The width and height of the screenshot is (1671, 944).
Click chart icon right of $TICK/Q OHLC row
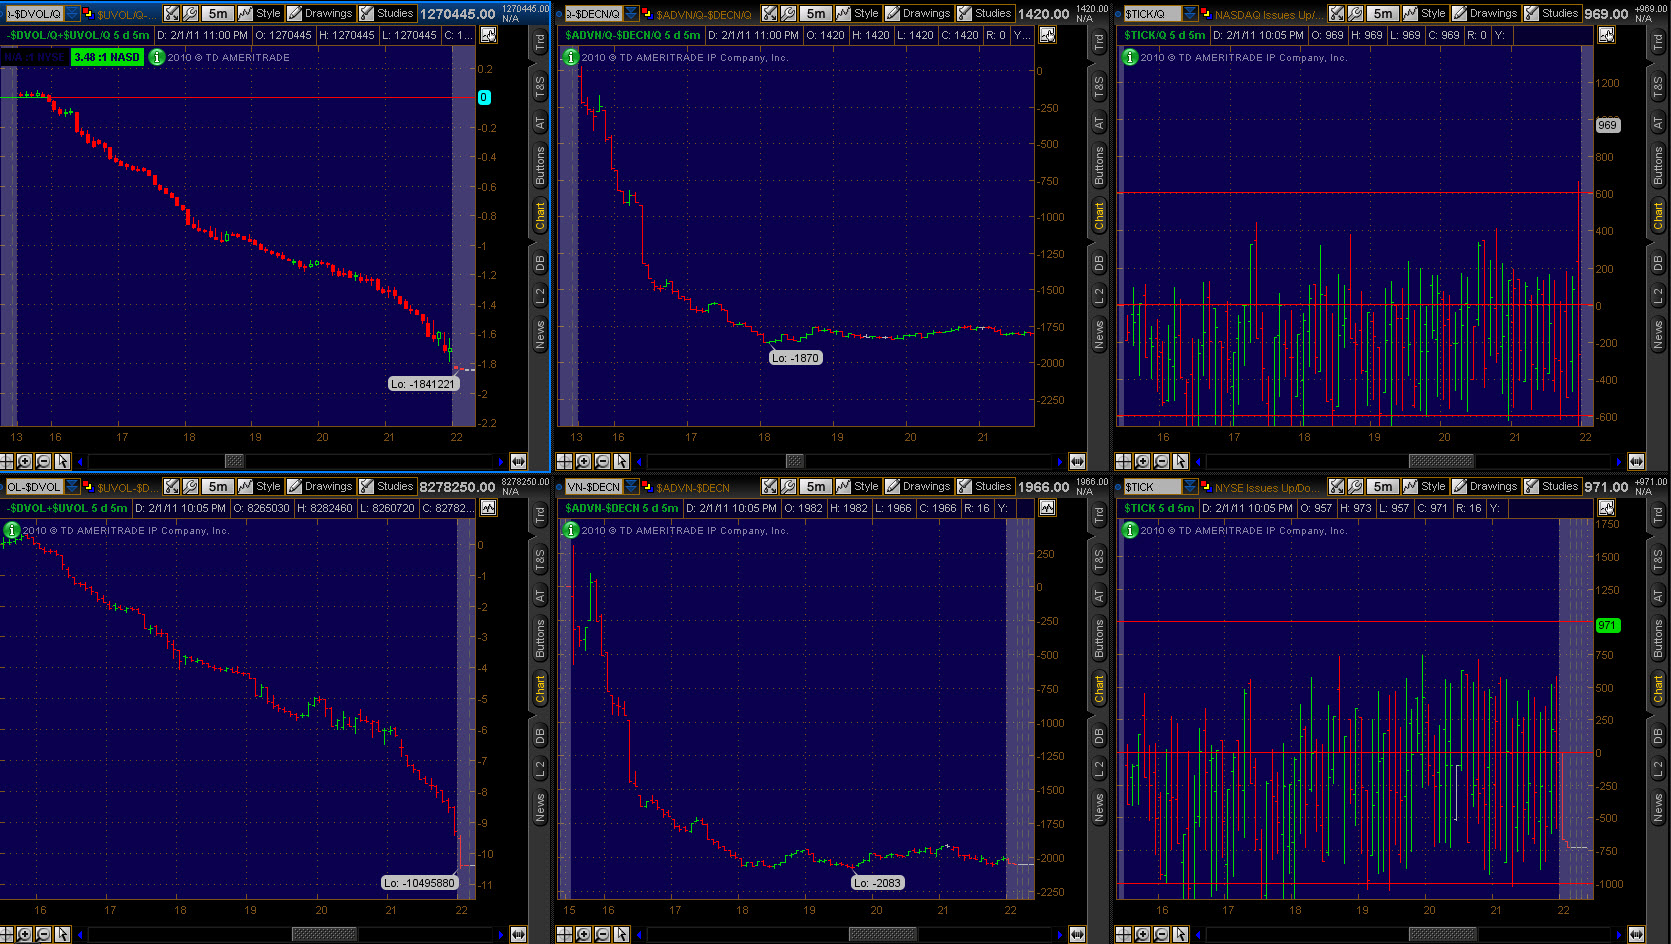1606,34
